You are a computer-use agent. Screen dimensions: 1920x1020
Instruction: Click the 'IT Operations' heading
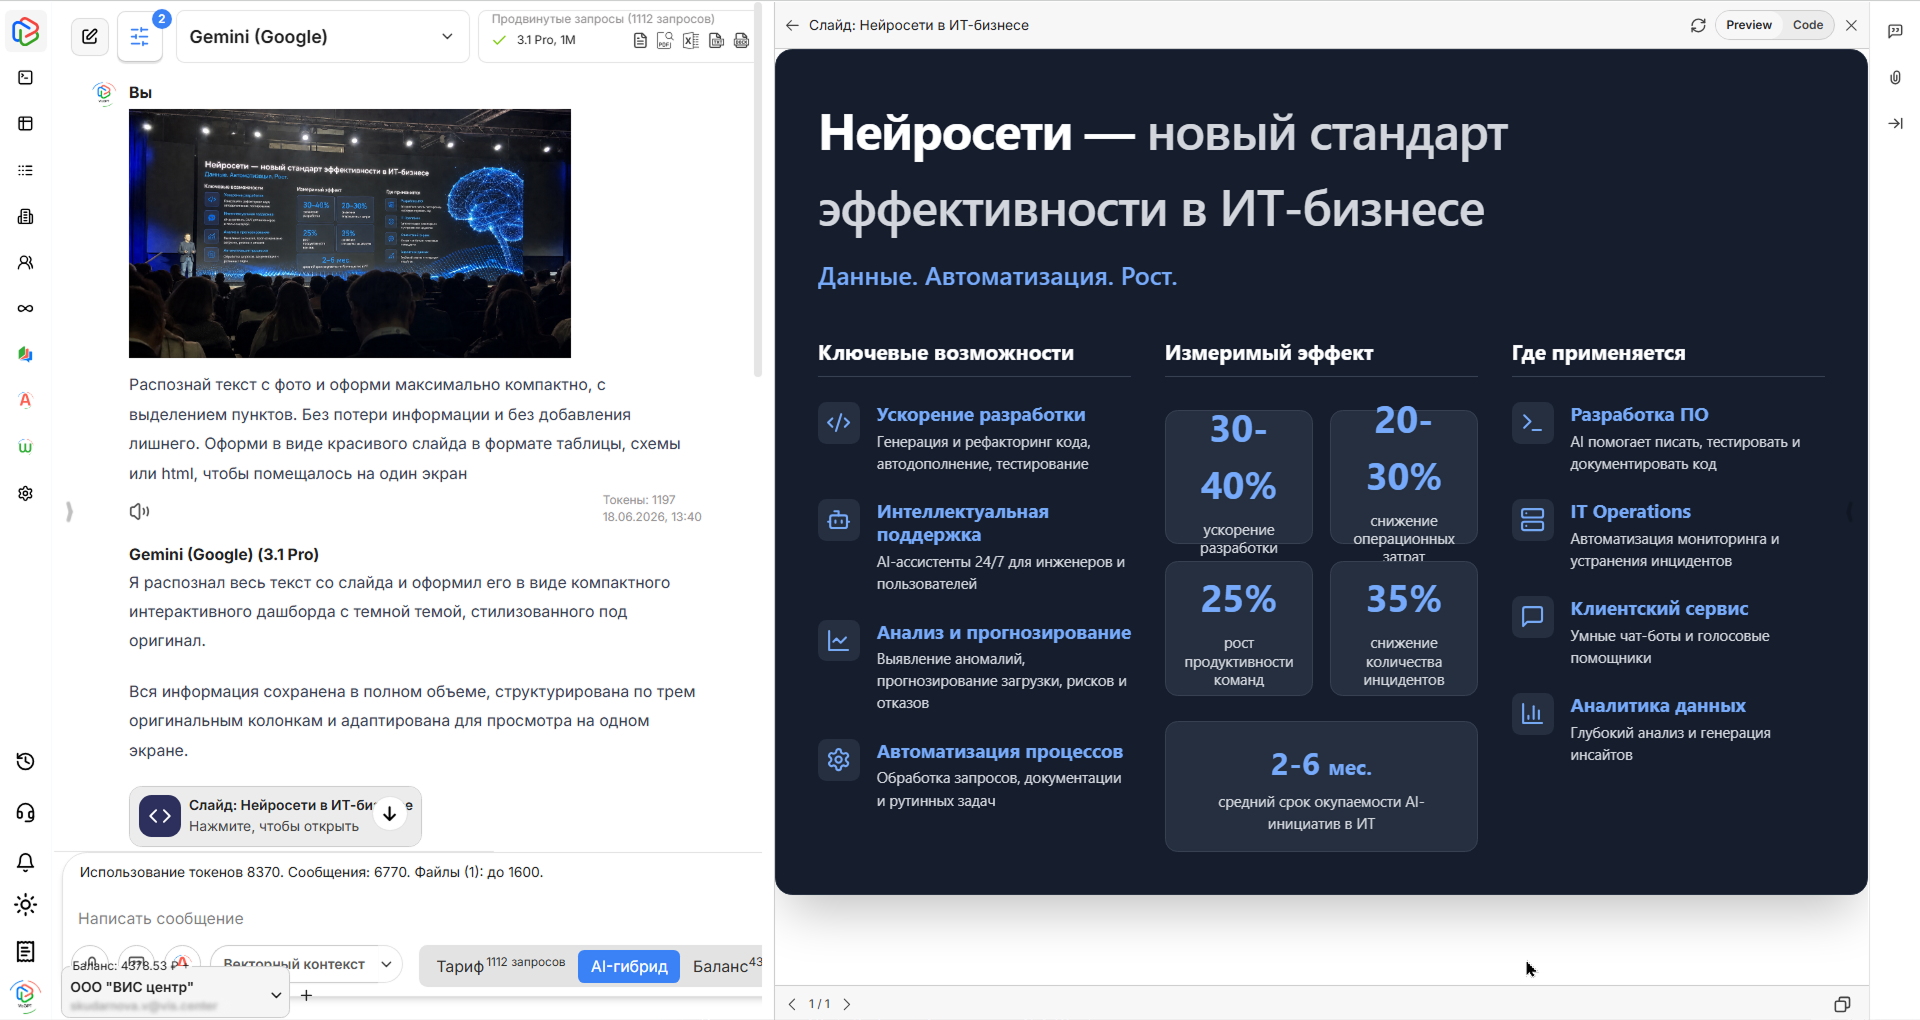1630,511
